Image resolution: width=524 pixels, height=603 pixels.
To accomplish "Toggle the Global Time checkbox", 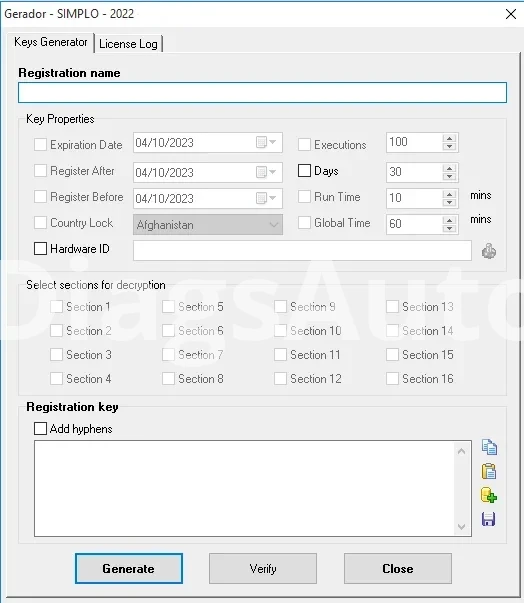I will tap(304, 223).
